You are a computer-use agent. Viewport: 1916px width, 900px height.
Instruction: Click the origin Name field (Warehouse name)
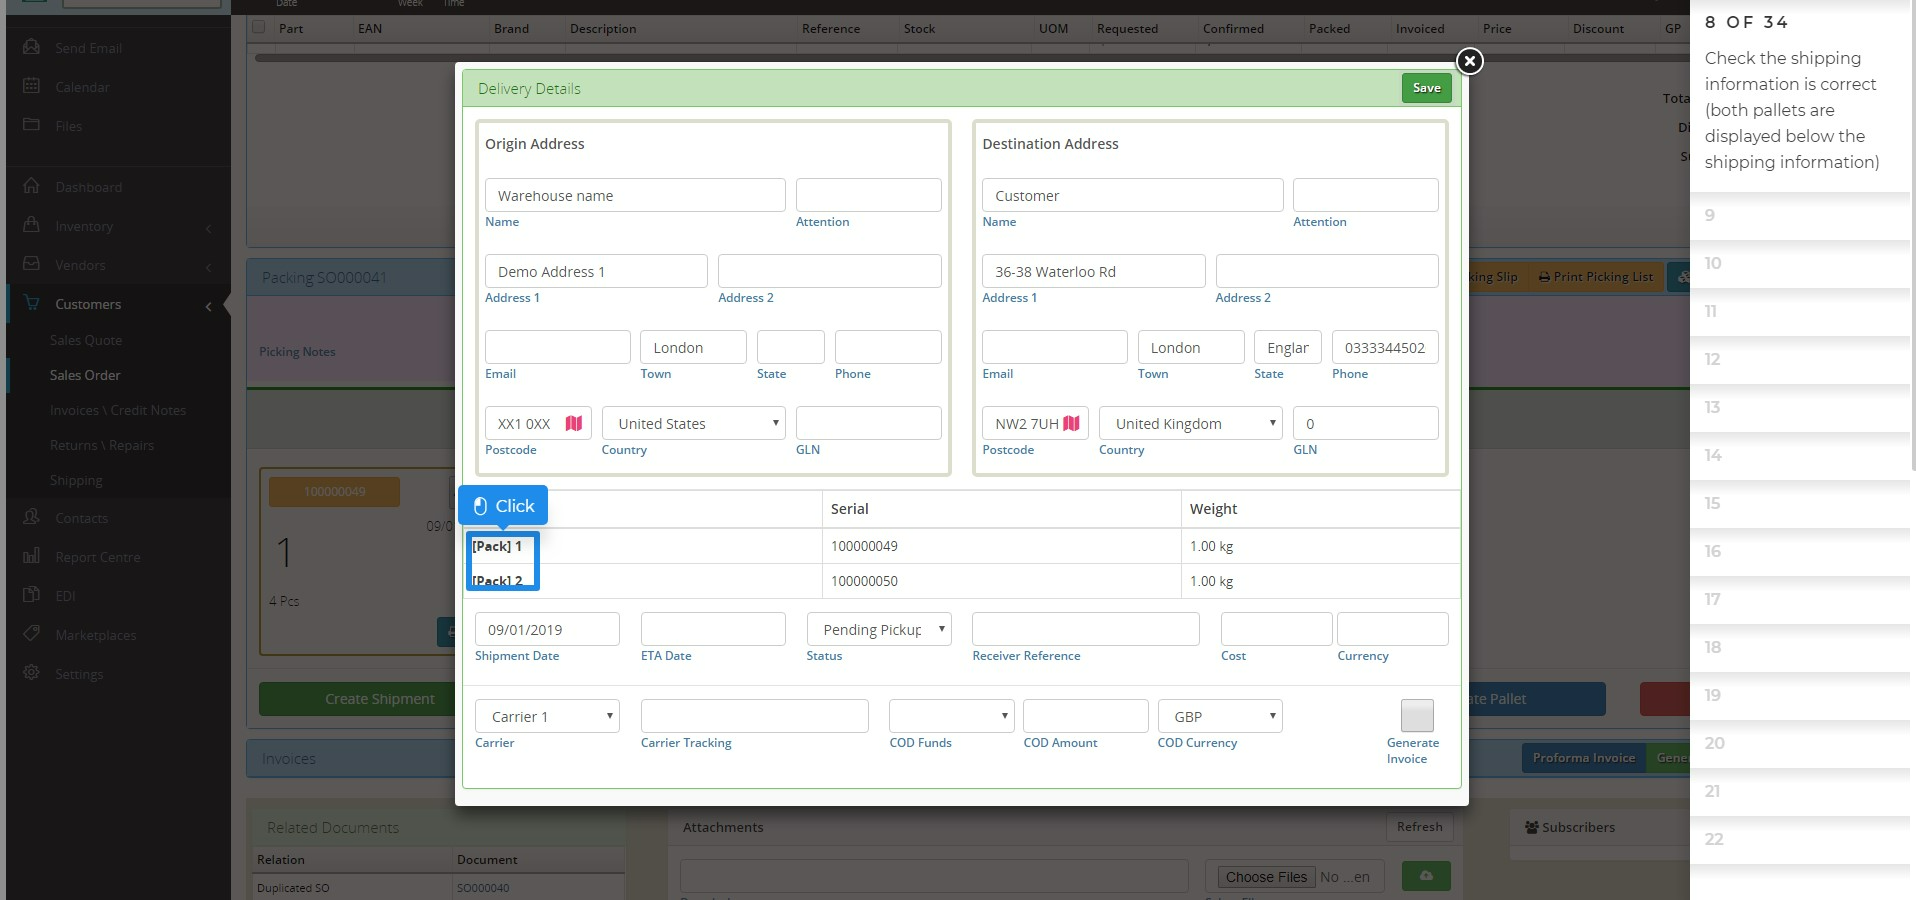(635, 195)
